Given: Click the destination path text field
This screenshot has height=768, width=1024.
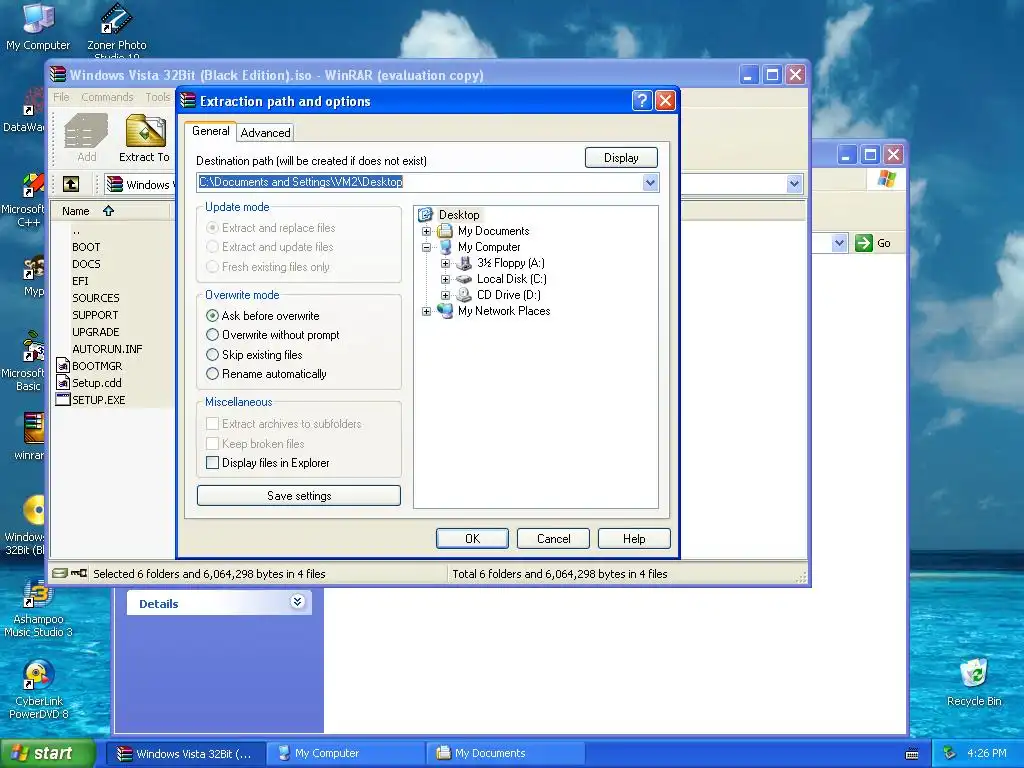Looking at the screenshot, I should point(419,182).
